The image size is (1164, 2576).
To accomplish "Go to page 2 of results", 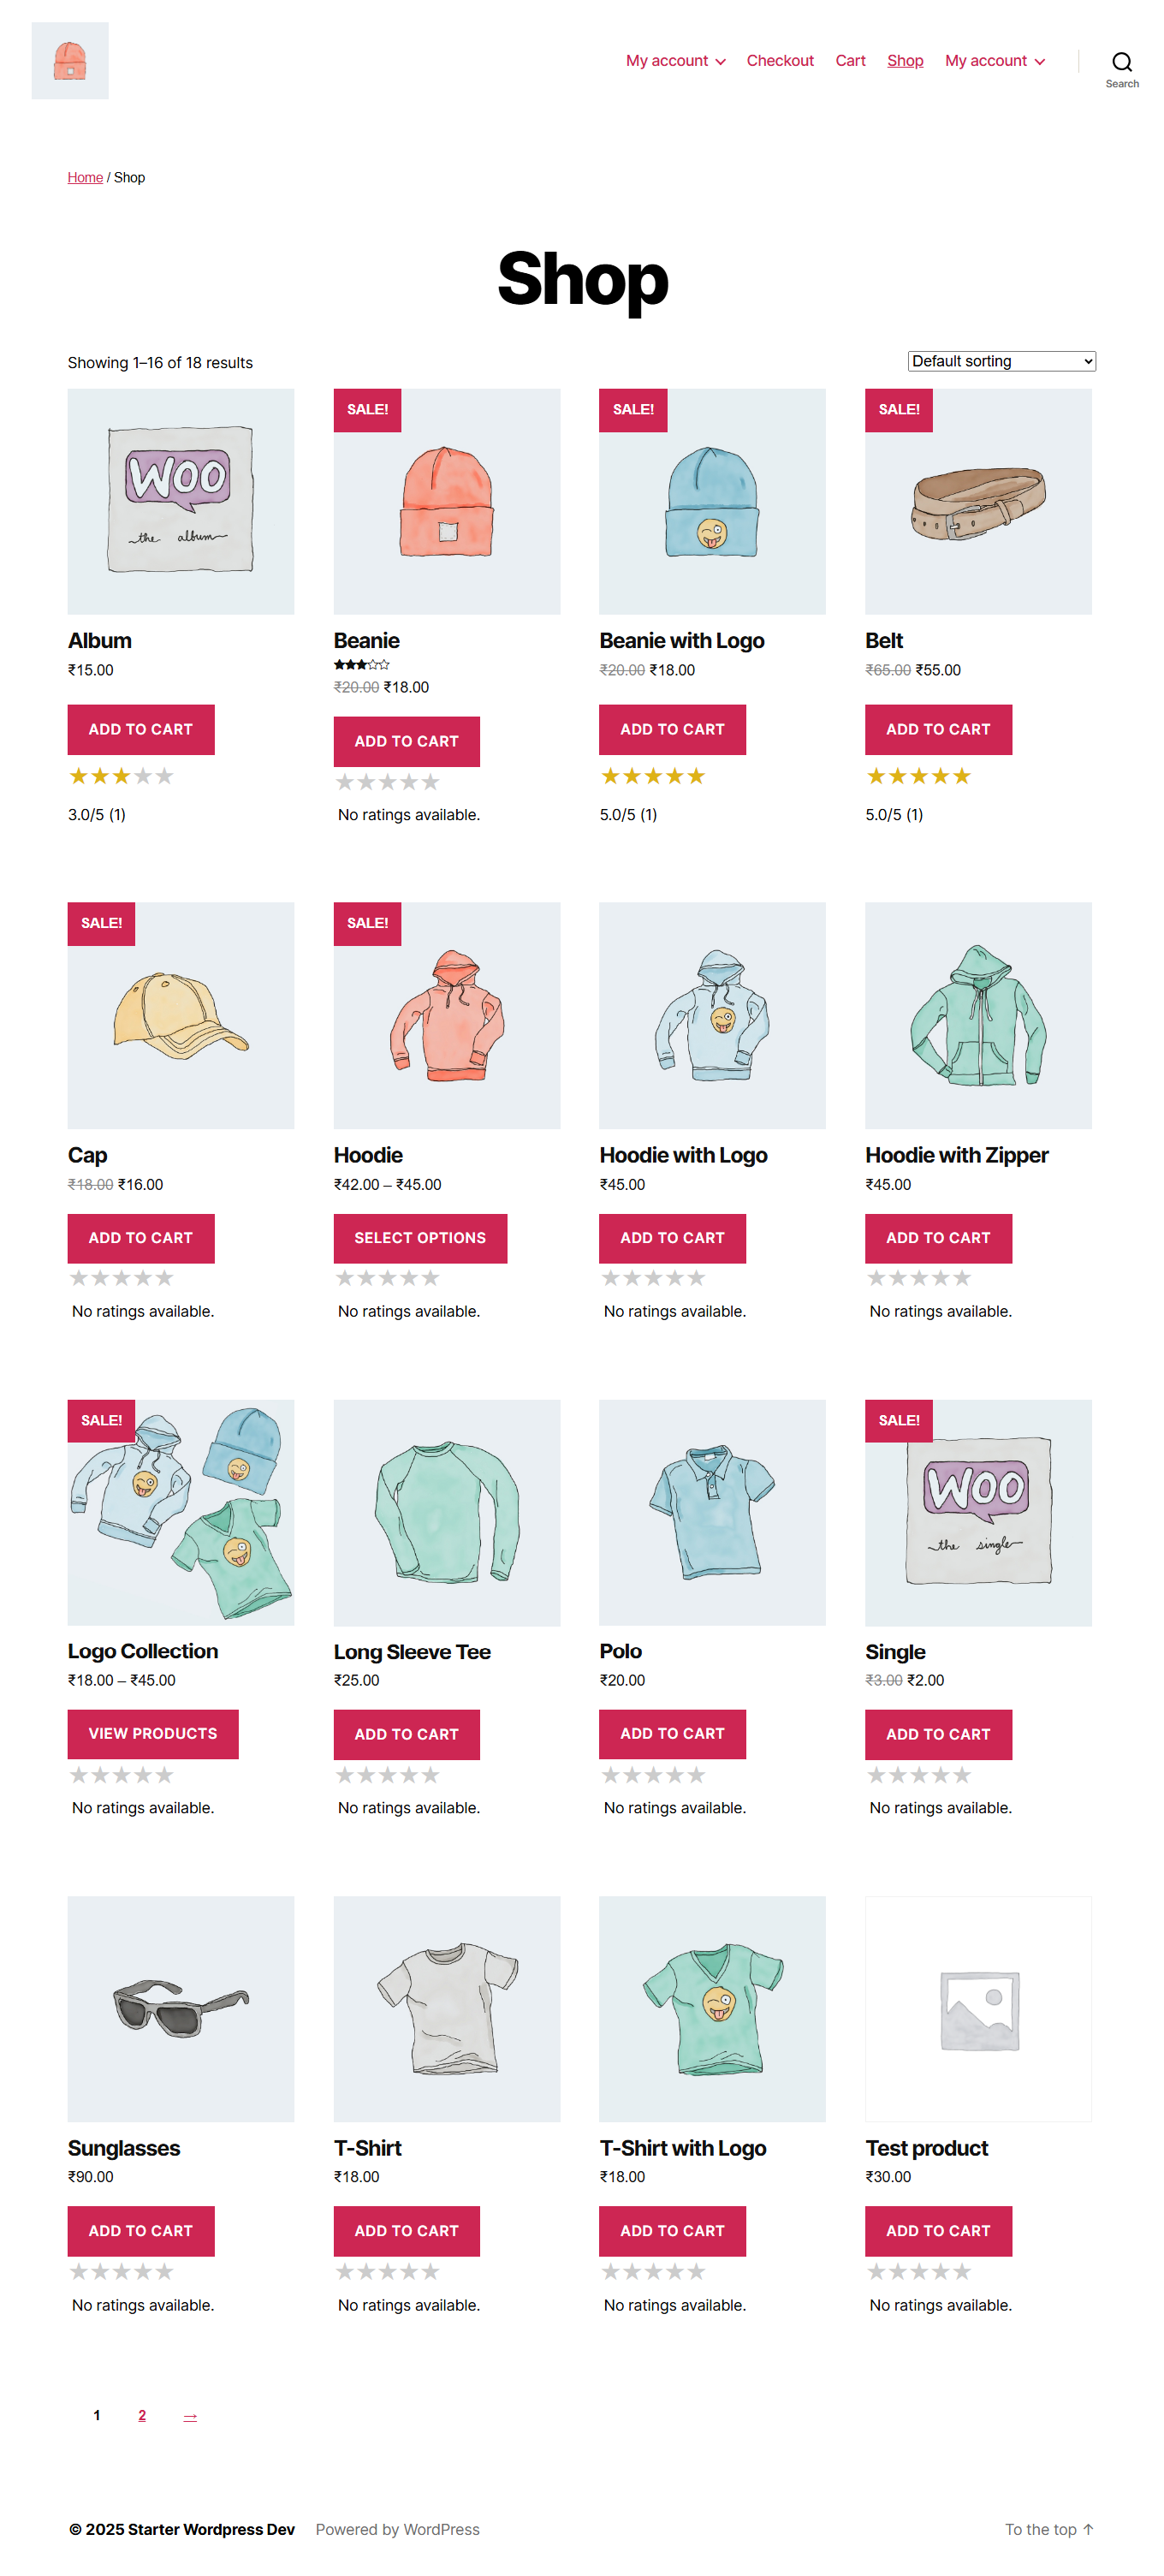I will pos(142,2415).
